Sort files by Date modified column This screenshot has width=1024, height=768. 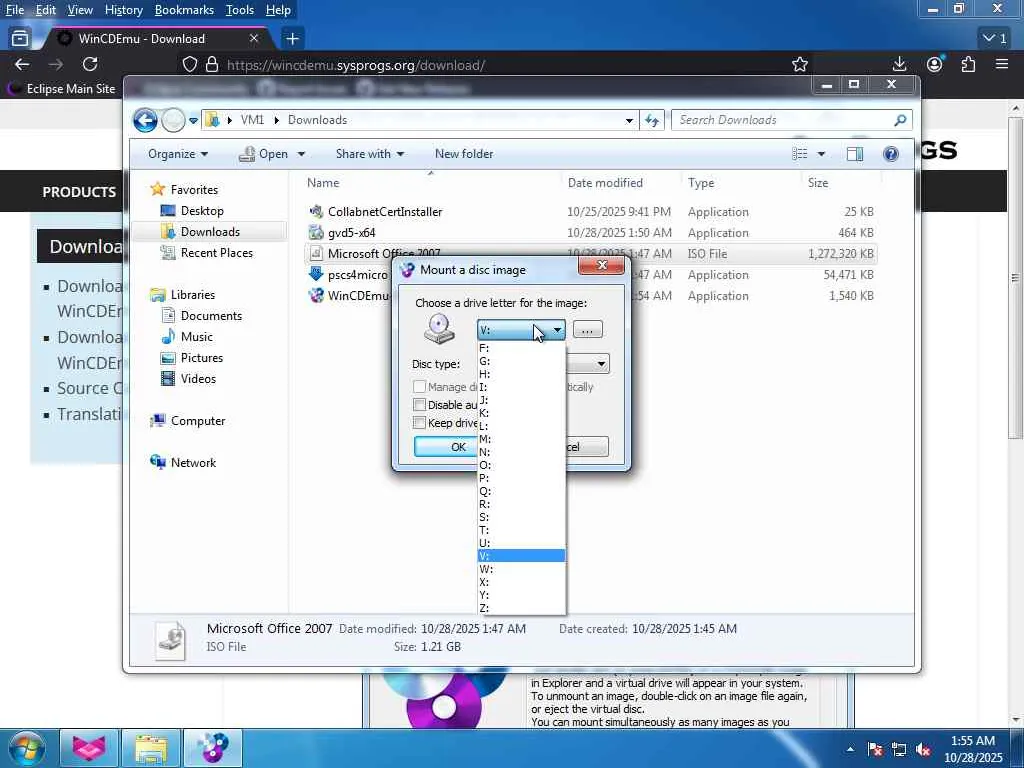[605, 183]
